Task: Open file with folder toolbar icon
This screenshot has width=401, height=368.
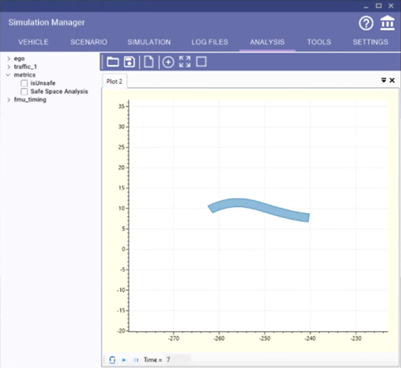Action: click(x=113, y=62)
